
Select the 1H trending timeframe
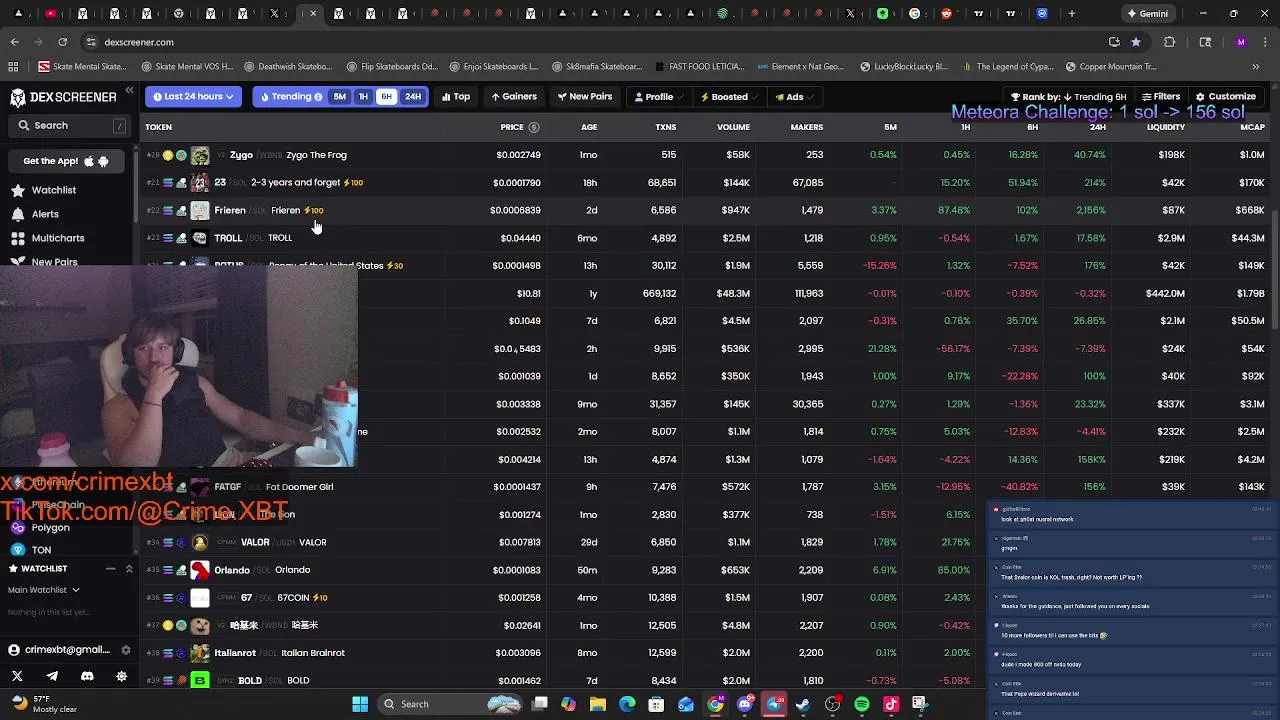coord(363,97)
